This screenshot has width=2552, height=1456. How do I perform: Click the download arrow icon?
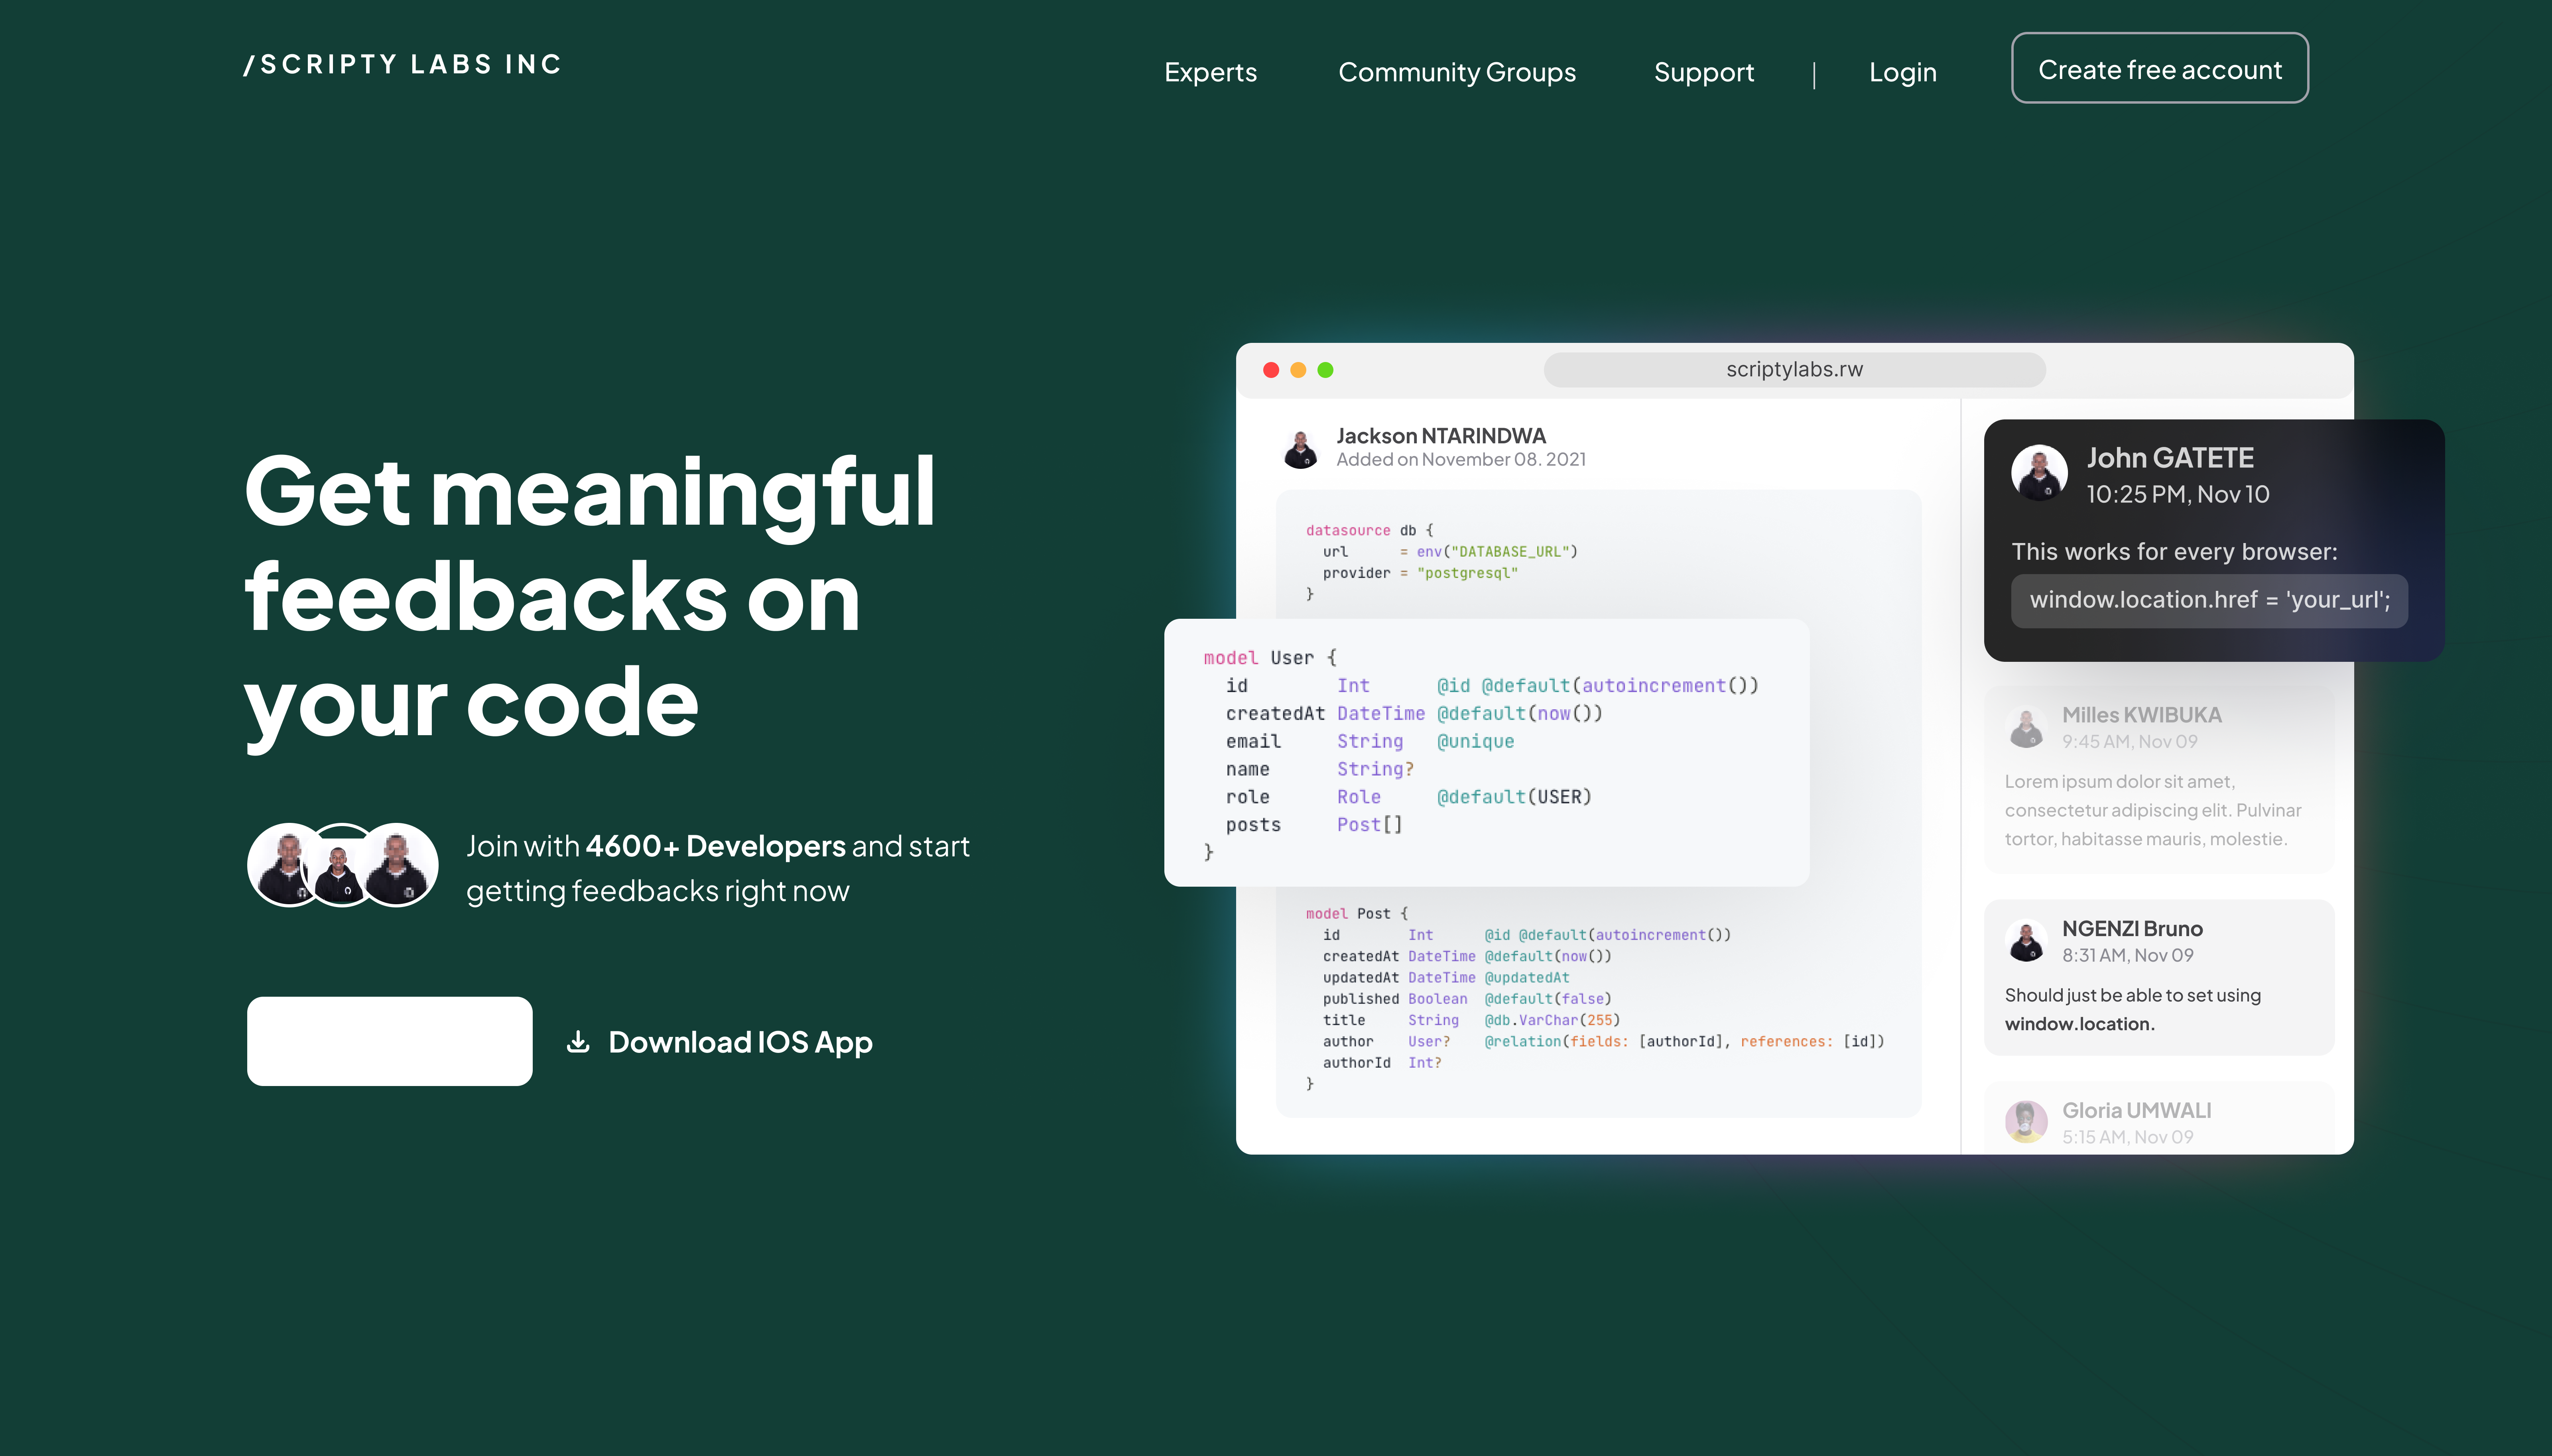pos(578,1042)
